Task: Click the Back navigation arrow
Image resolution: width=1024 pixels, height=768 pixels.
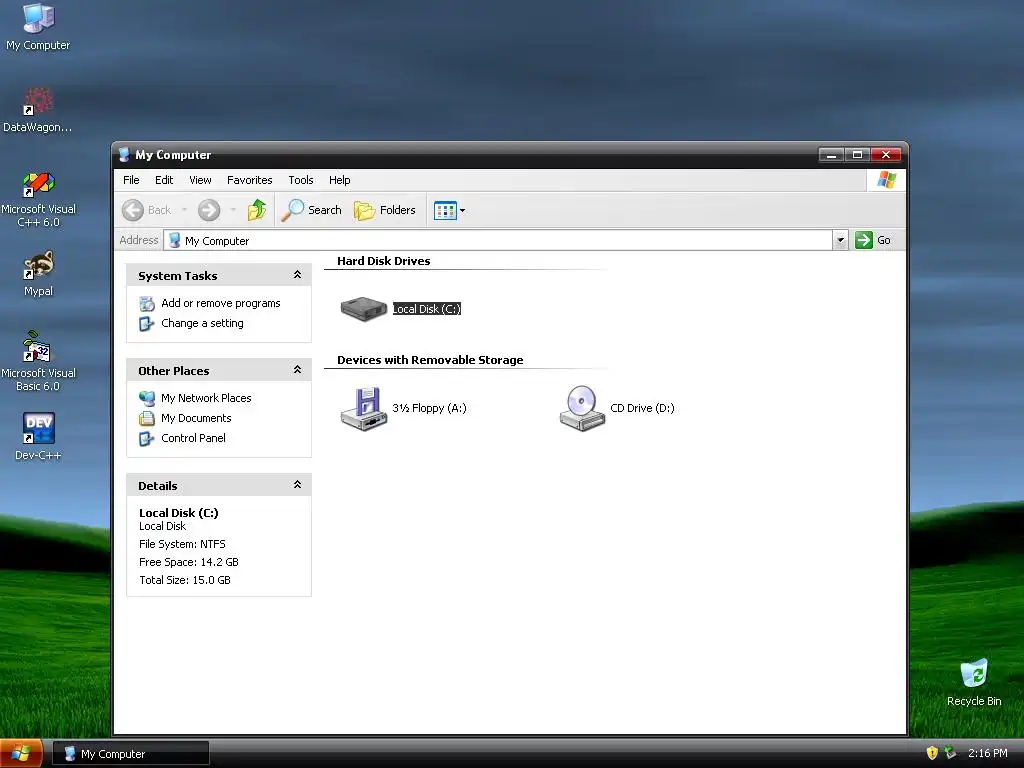Action: click(x=133, y=210)
